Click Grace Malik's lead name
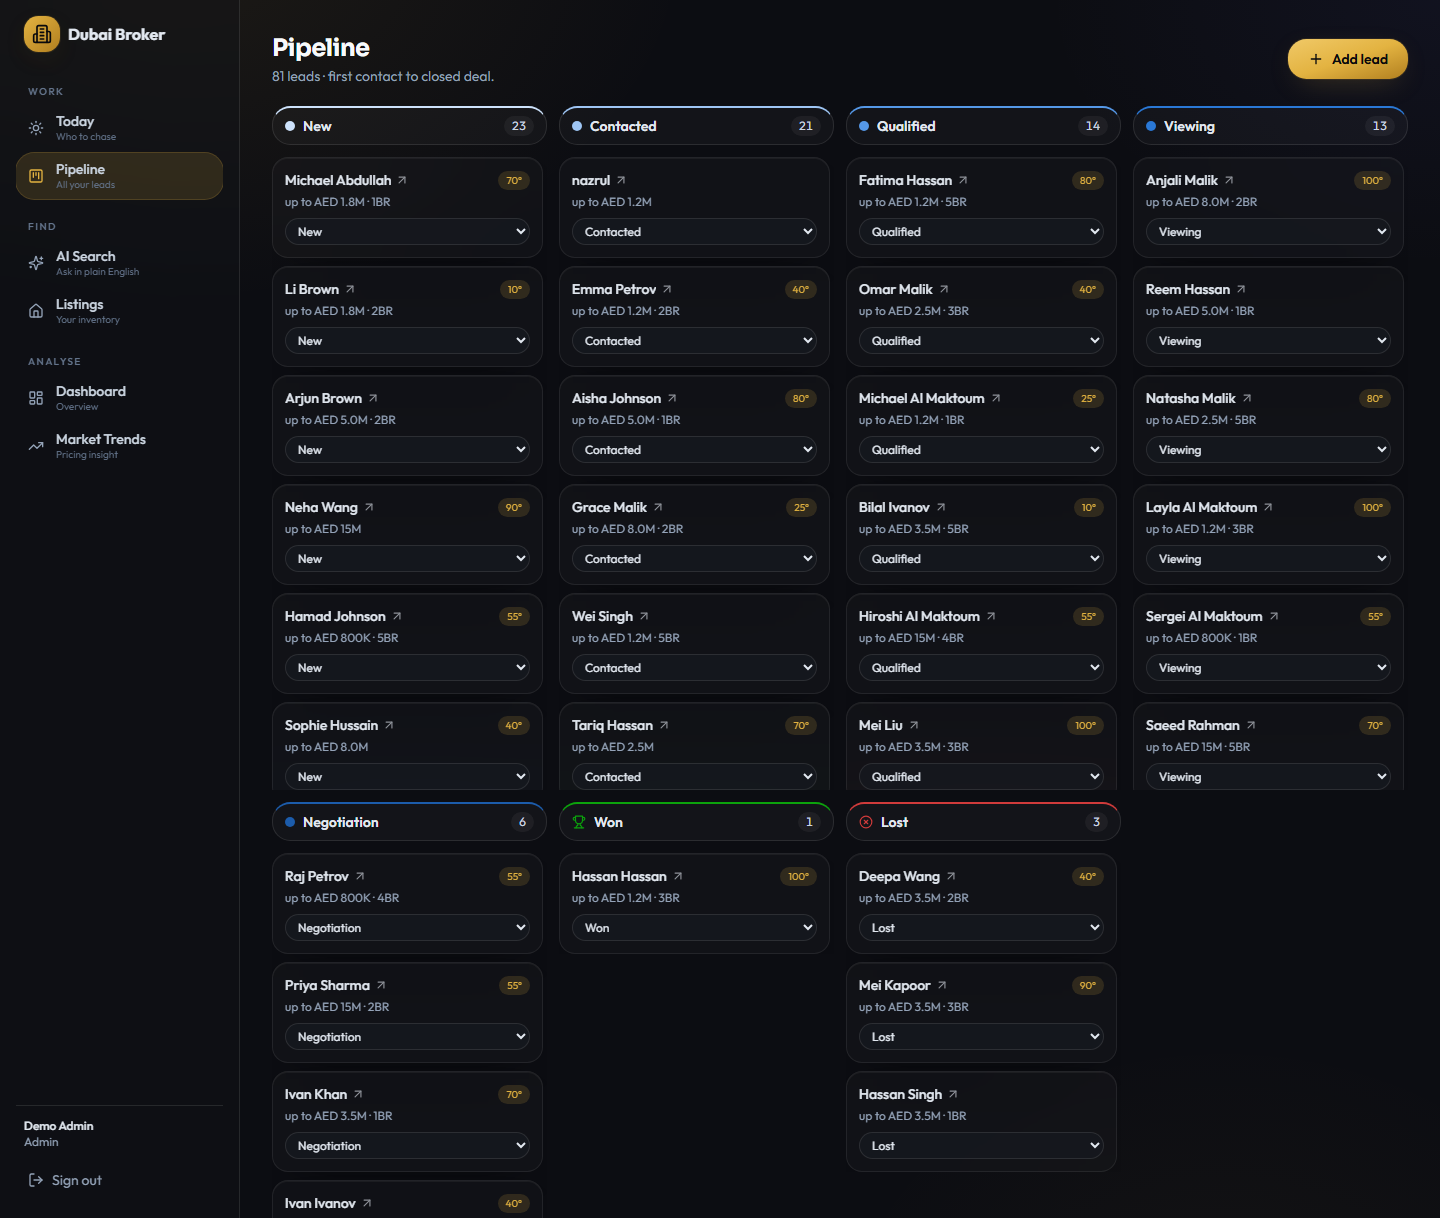 [x=609, y=507]
